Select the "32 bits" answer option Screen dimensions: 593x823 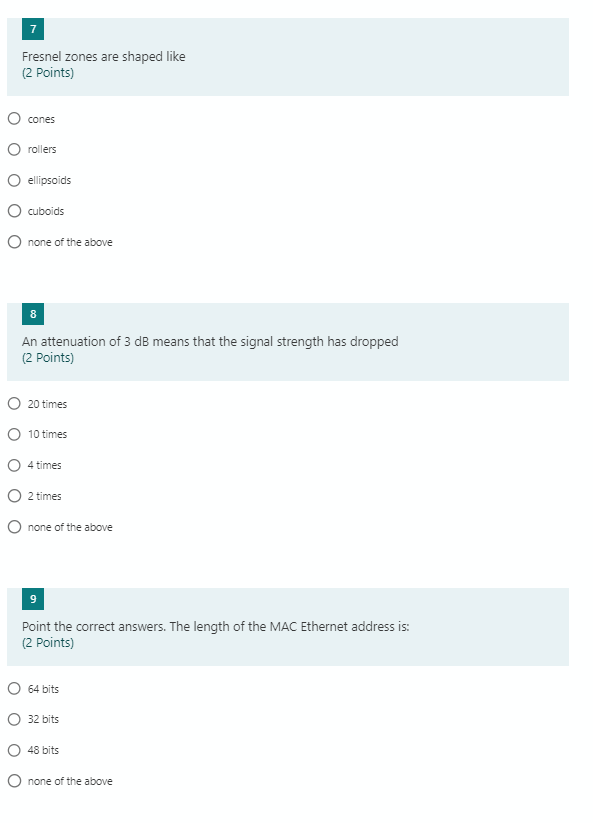click(13, 719)
